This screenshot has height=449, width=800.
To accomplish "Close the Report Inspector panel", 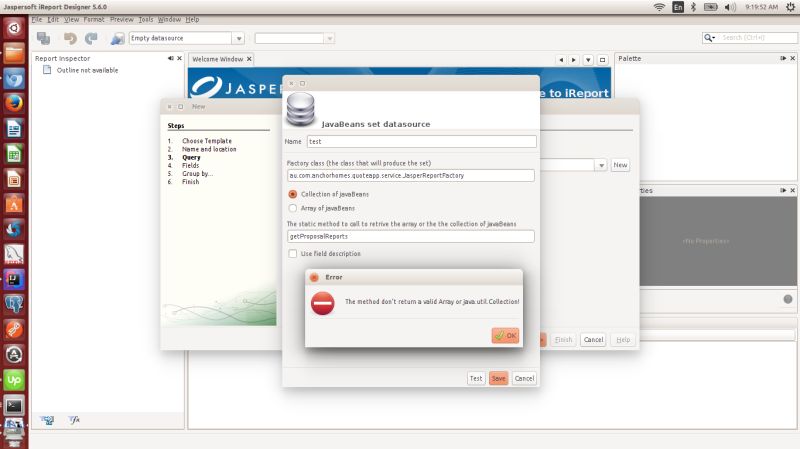I will [179, 58].
